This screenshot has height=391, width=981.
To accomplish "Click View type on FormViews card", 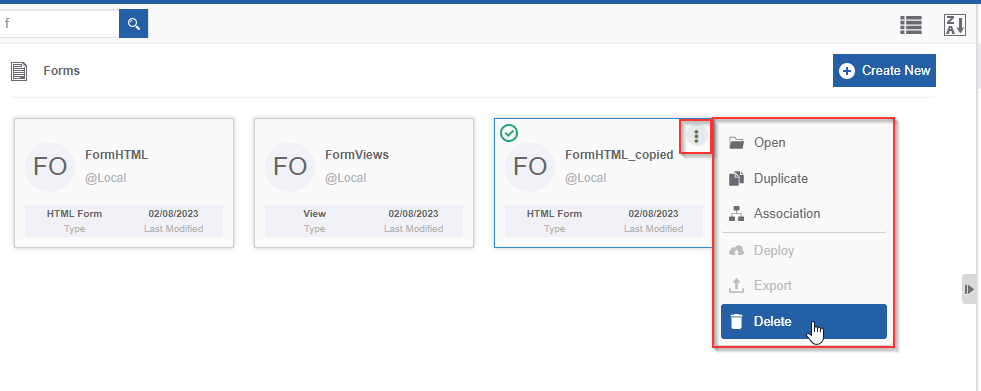I will point(315,213).
